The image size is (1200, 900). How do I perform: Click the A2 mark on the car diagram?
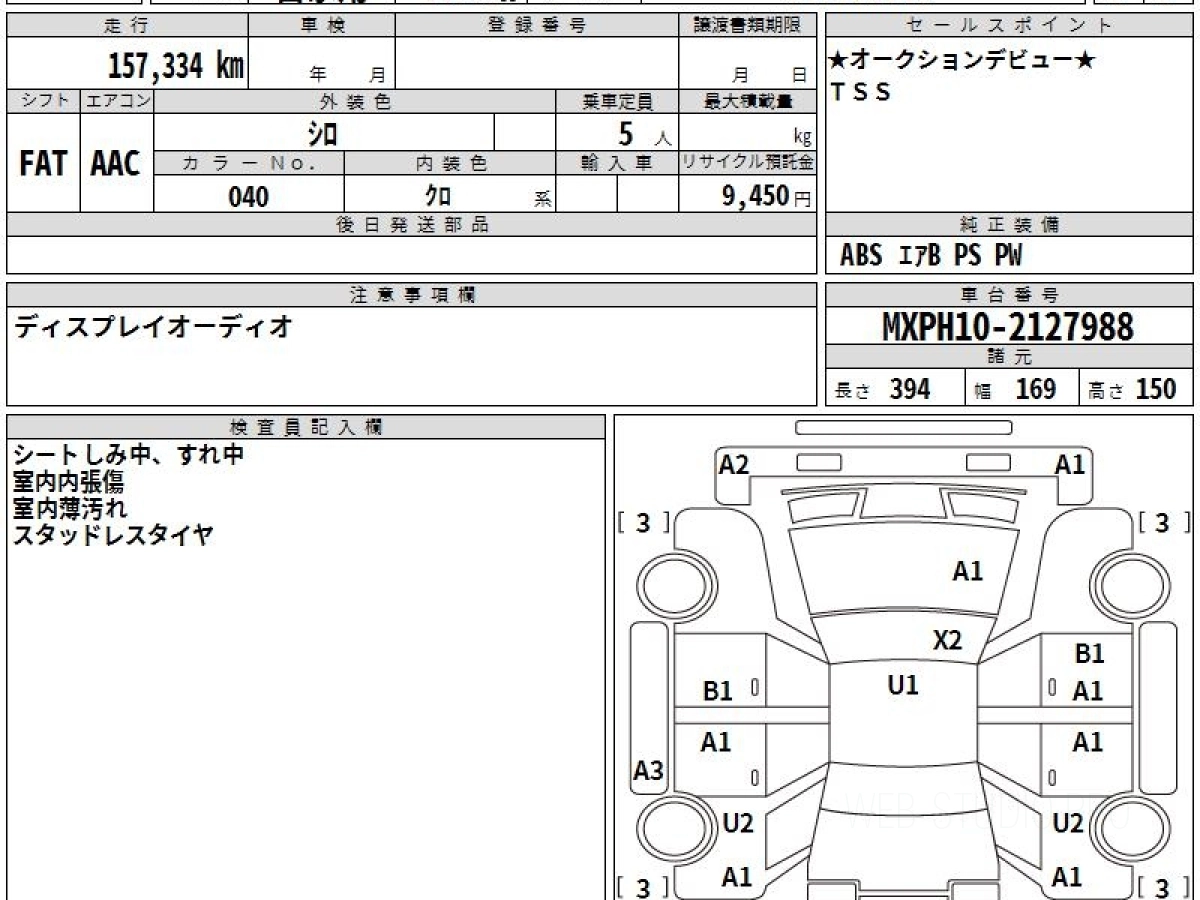734,464
